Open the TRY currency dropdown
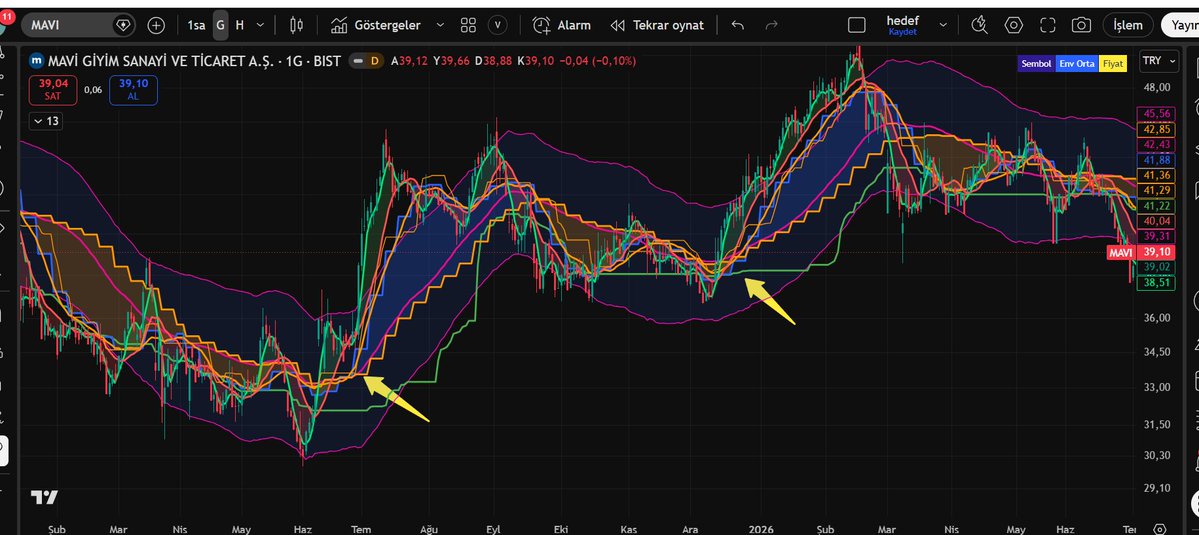 (1158, 60)
